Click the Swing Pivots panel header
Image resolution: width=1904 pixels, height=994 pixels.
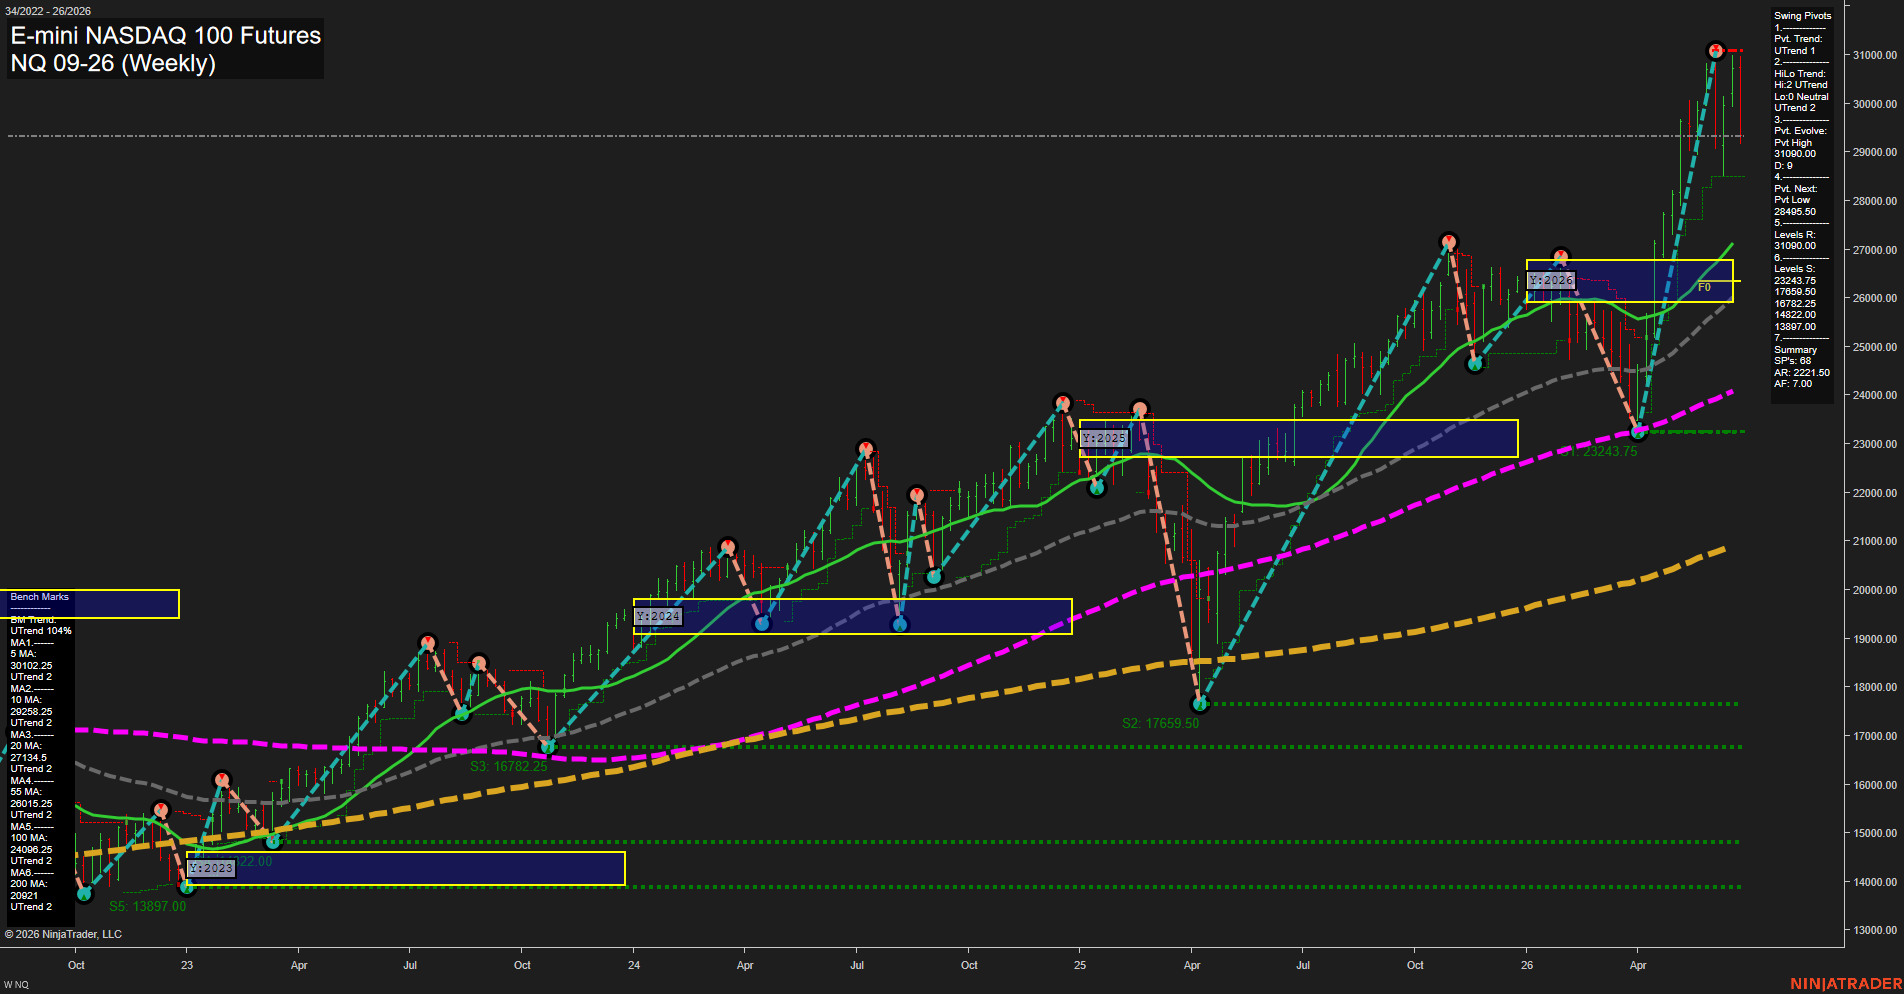tap(1803, 16)
